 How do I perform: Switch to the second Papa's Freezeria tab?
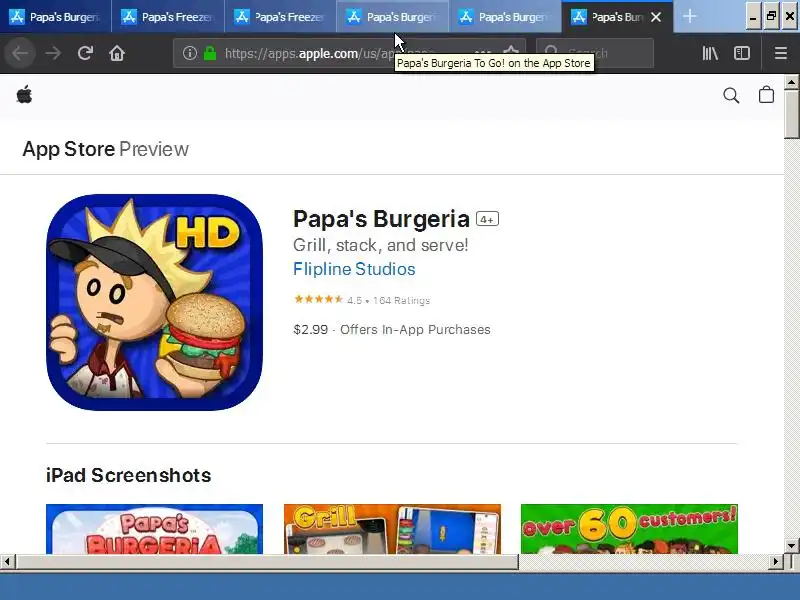280,17
